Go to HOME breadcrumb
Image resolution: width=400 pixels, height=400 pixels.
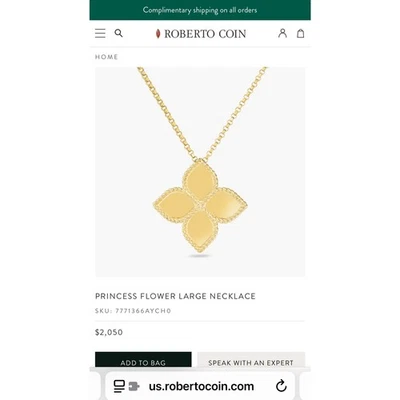pyautogui.click(x=106, y=57)
